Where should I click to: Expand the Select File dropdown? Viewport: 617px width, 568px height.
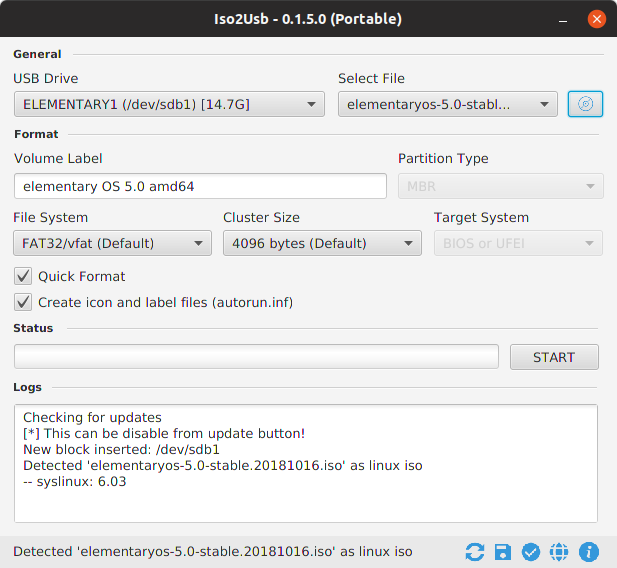click(447, 104)
